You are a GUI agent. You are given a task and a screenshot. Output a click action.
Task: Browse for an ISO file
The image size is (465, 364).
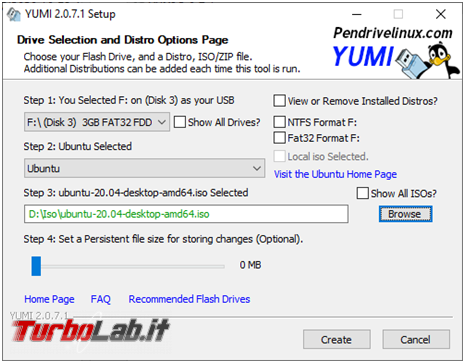click(405, 214)
